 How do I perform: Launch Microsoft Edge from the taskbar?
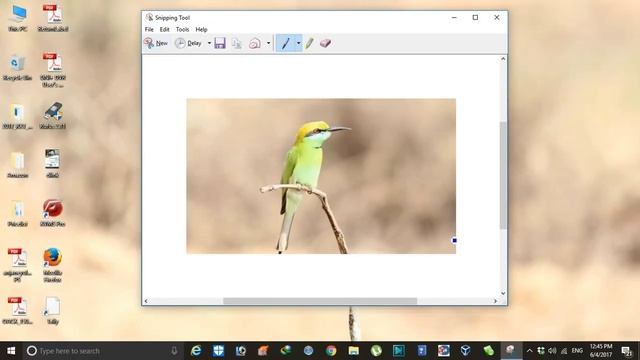(x=196, y=351)
